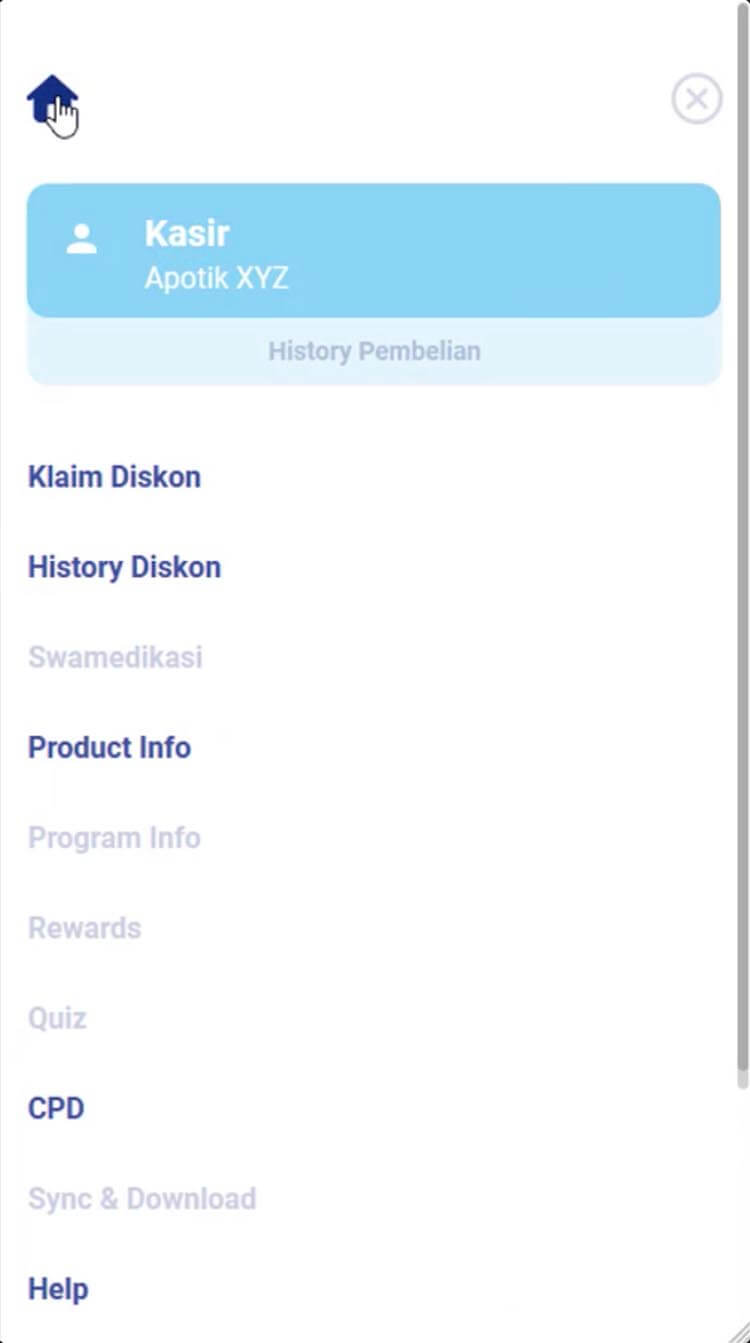Screen dimensions: 750x1343
Task: Open the Klaim Diskon menu item
Action: (114, 476)
